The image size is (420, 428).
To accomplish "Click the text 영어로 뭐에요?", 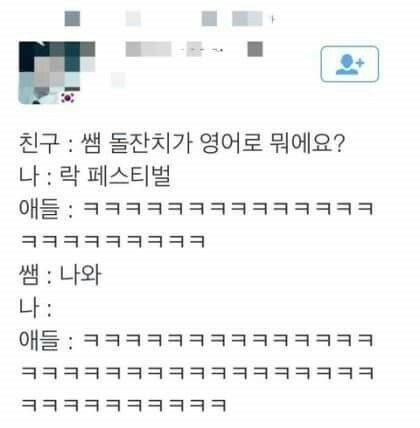I will pos(272,143).
